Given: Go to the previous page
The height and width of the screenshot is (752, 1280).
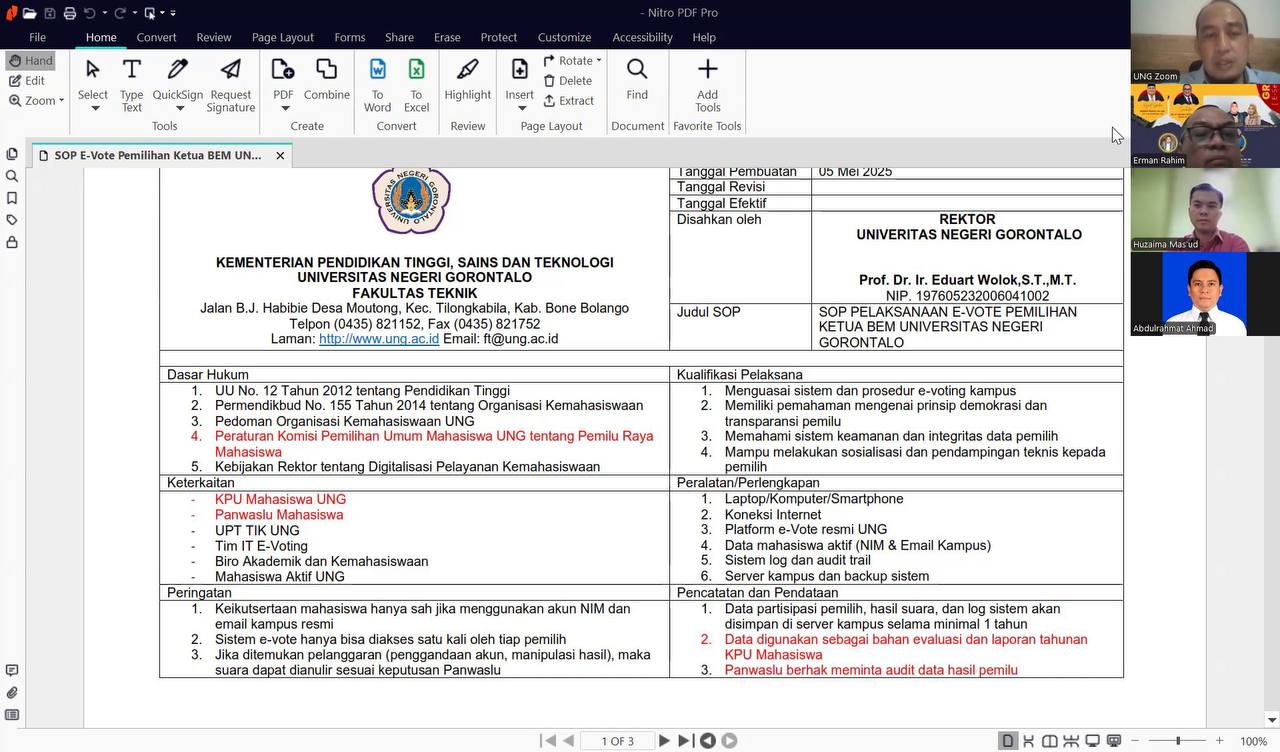Looking at the screenshot, I should [569, 741].
